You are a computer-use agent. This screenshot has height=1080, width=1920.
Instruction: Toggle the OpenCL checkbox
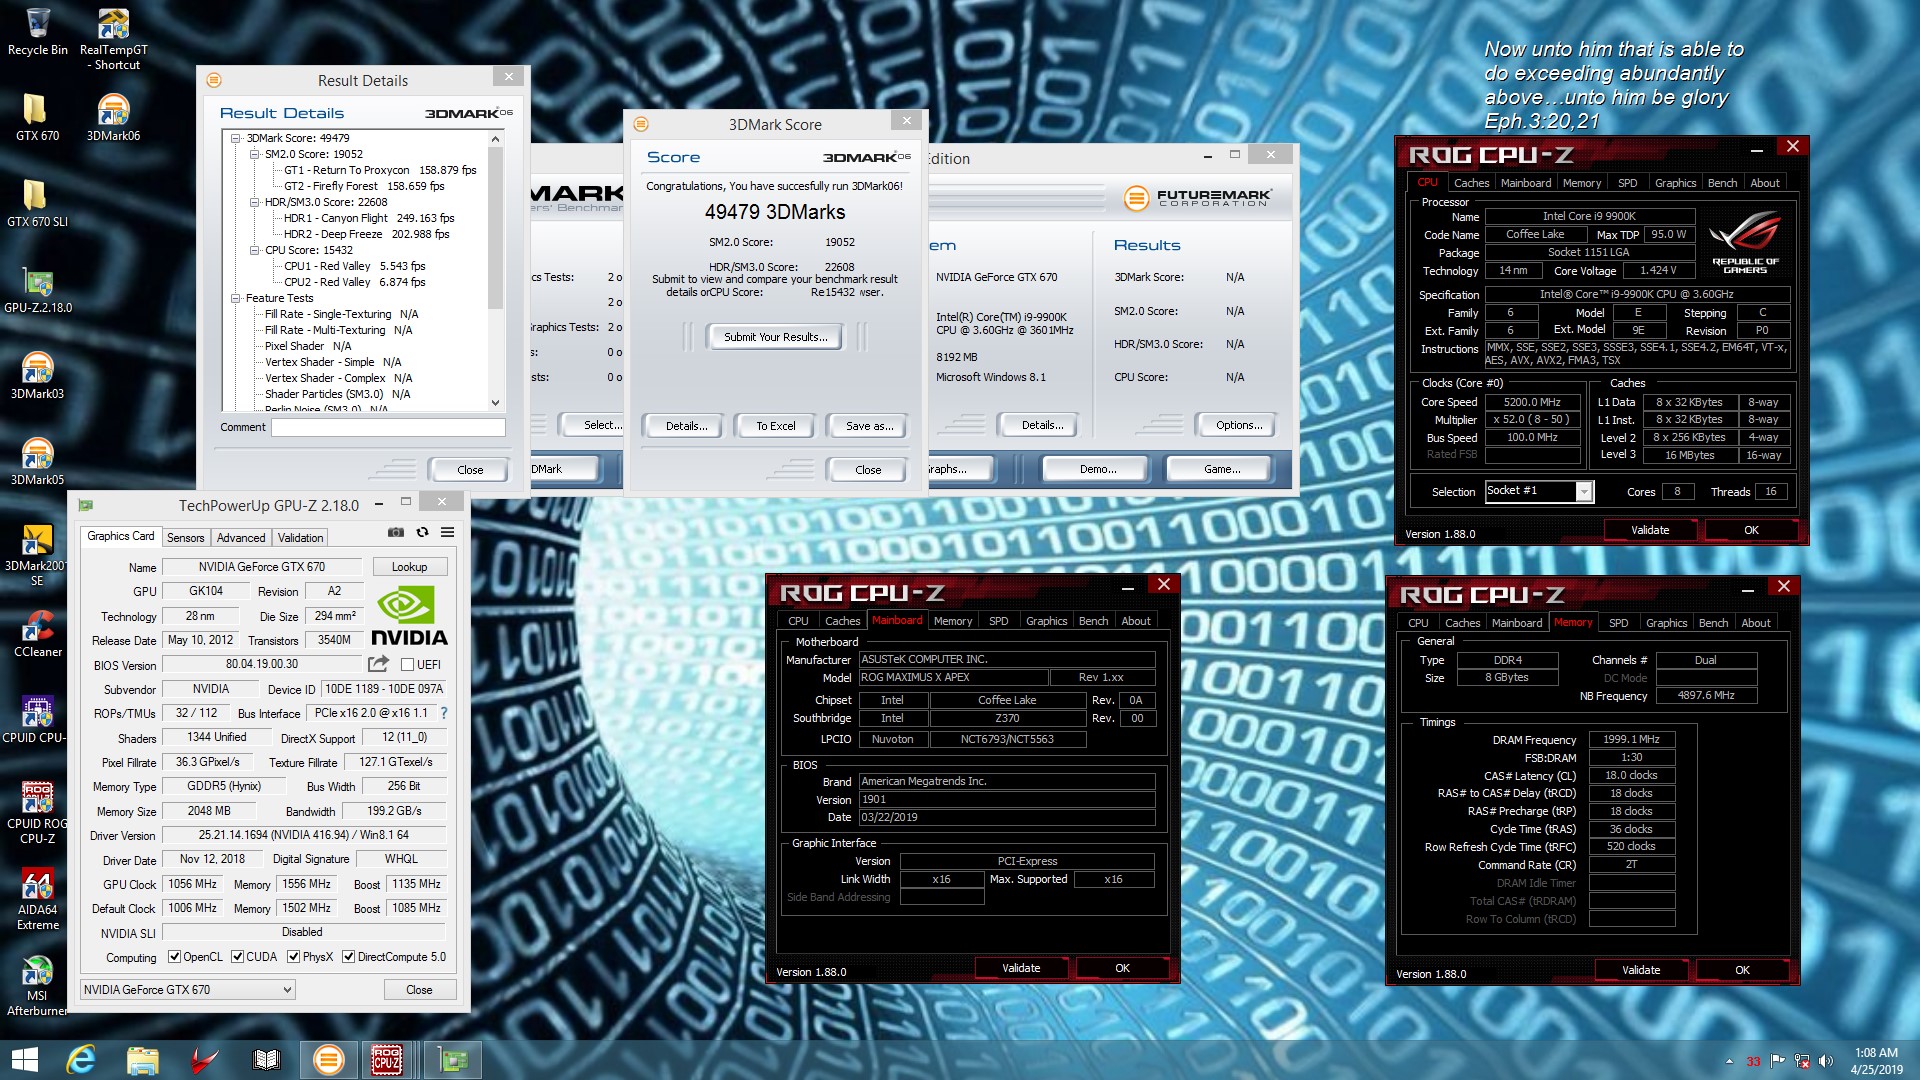(174, 957)
